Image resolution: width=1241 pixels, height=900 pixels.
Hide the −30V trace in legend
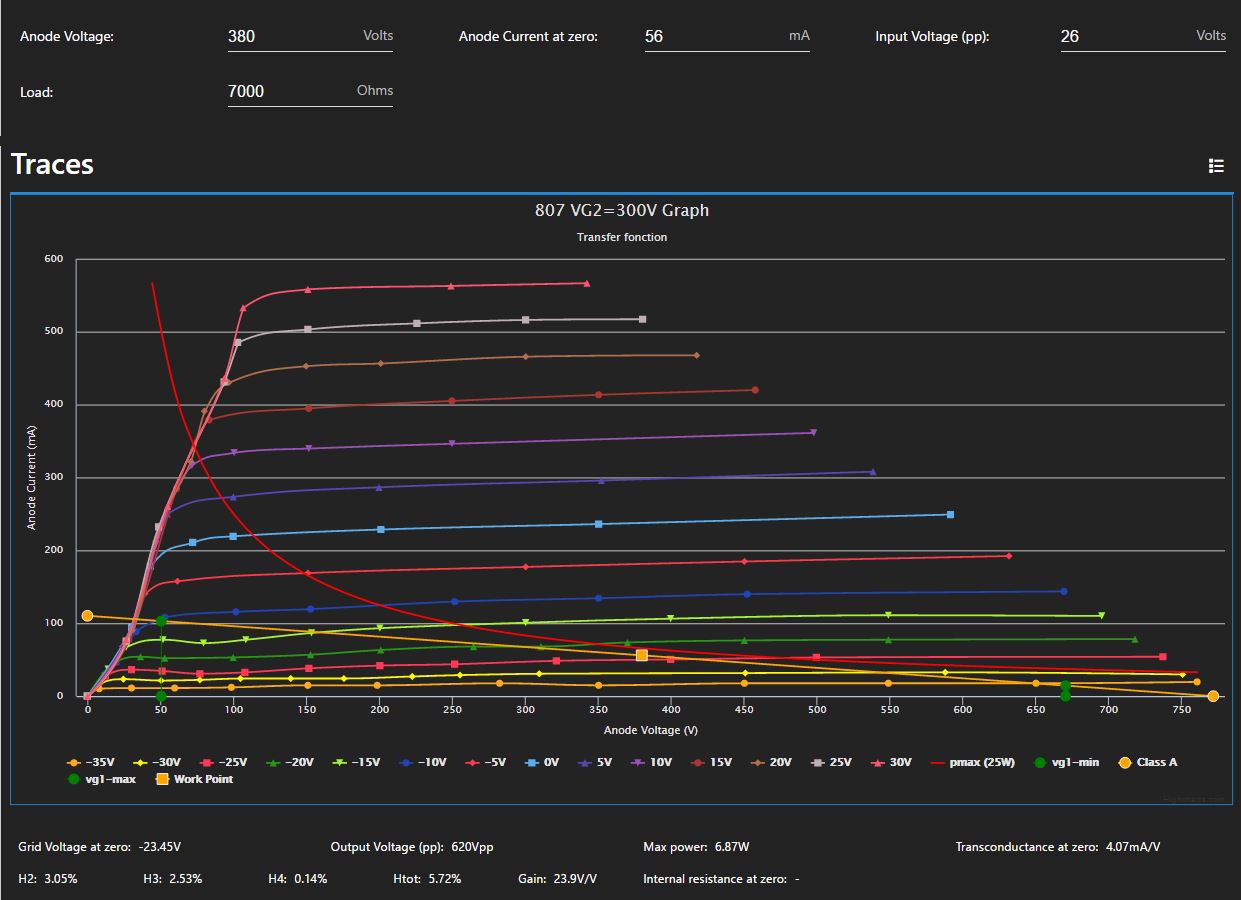coord(157,762)
